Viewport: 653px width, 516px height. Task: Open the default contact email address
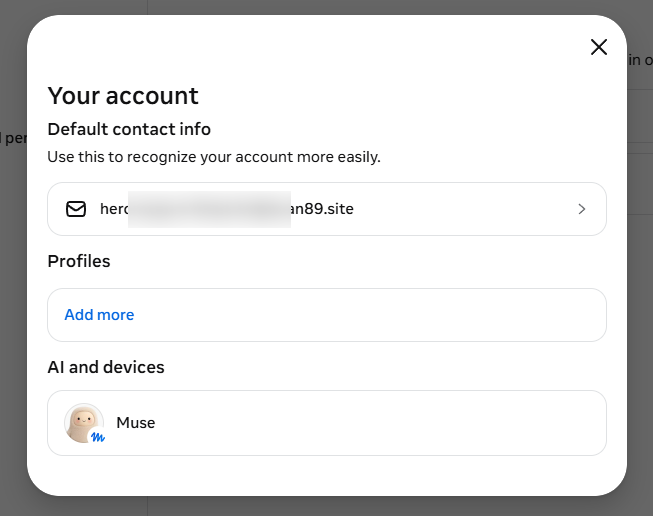[x=327, y=209]
